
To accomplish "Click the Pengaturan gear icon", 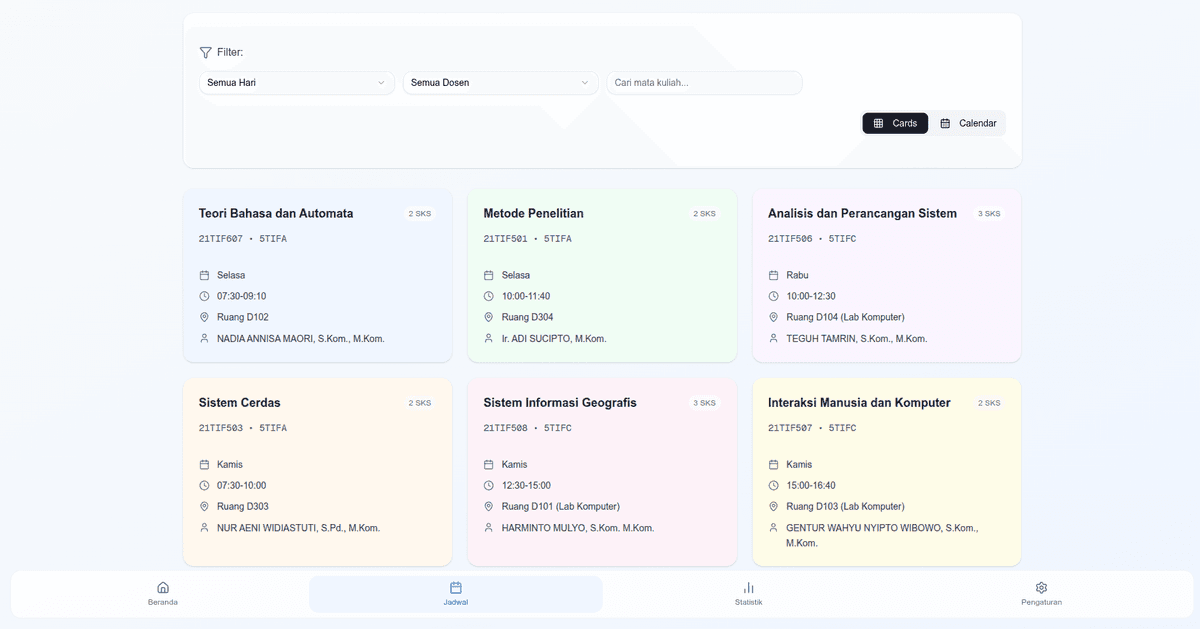I will [1041, 588].
